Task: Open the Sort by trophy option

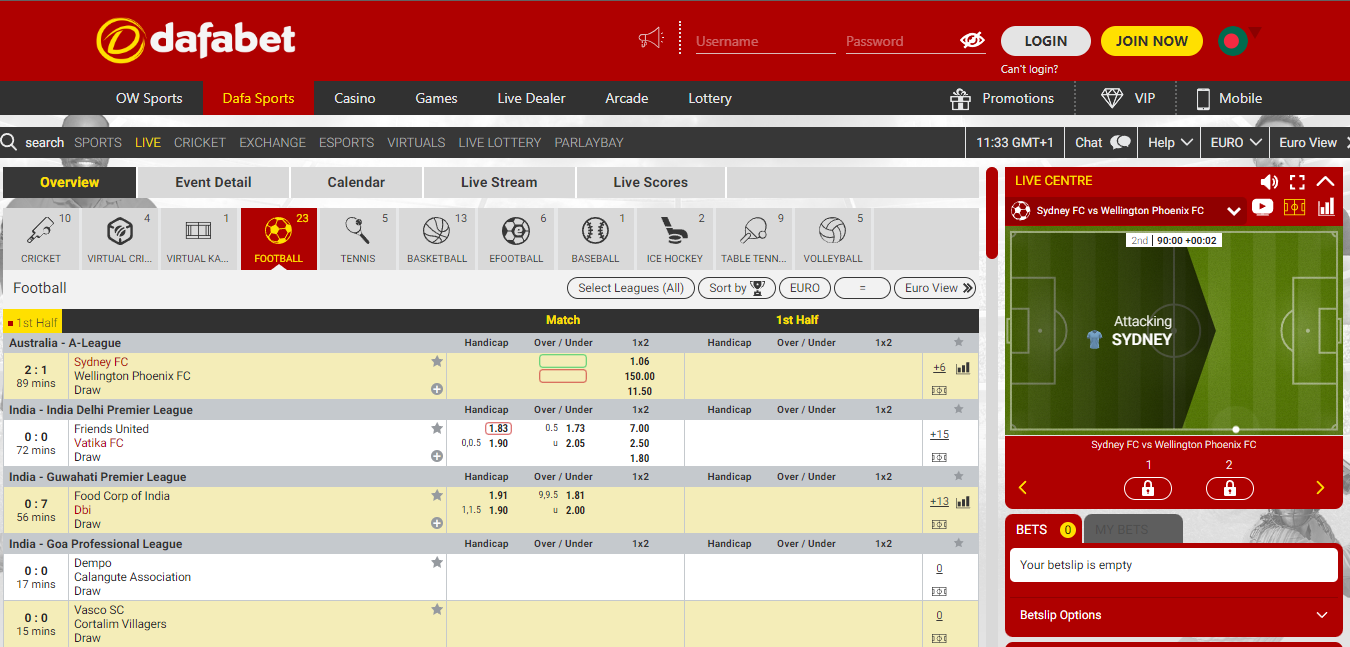Action: point(737,288)
